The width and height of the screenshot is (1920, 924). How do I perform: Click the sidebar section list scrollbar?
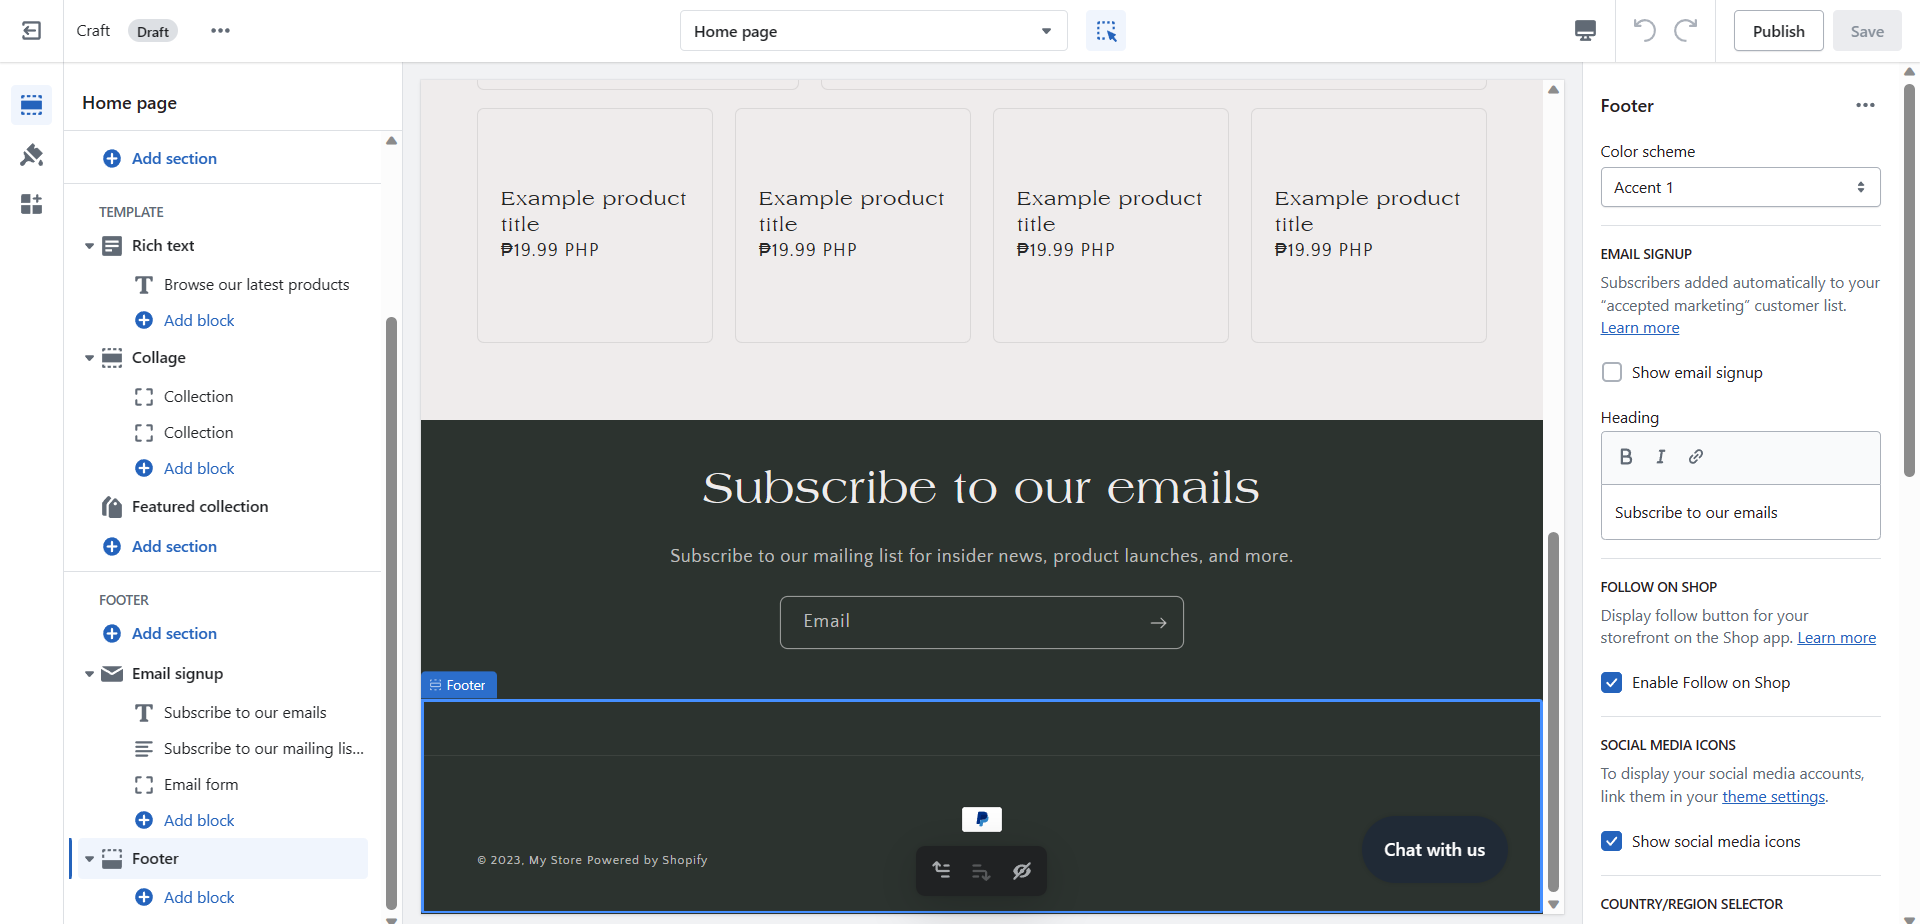[x=391, y=612]
